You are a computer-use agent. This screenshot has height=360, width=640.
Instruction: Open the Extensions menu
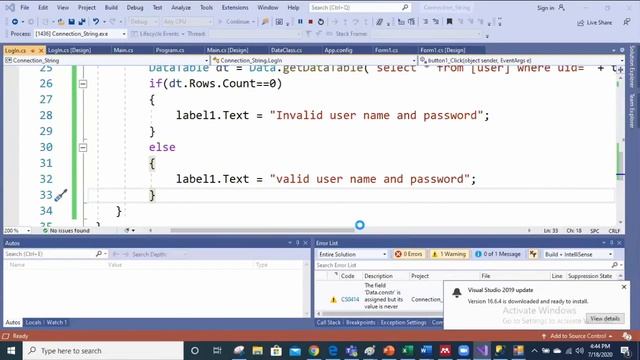[235, 8]
